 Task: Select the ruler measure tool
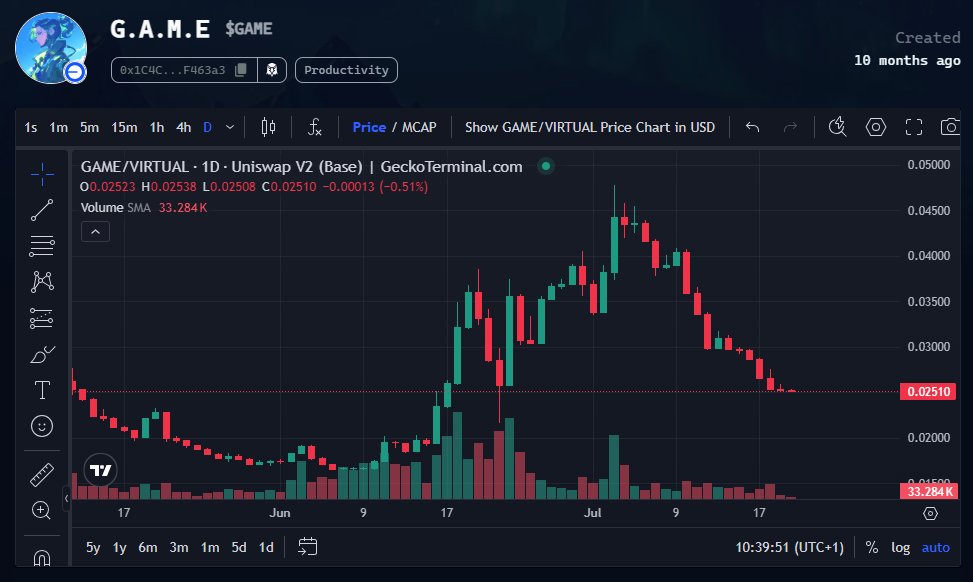[42, 475]
